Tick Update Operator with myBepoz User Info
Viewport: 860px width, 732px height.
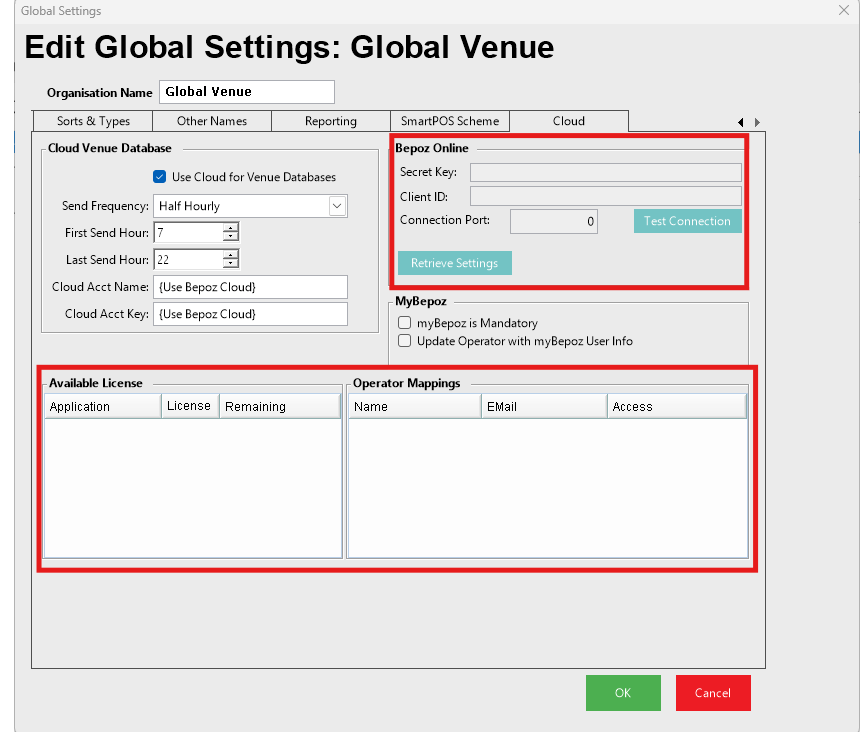coord(405,341)
